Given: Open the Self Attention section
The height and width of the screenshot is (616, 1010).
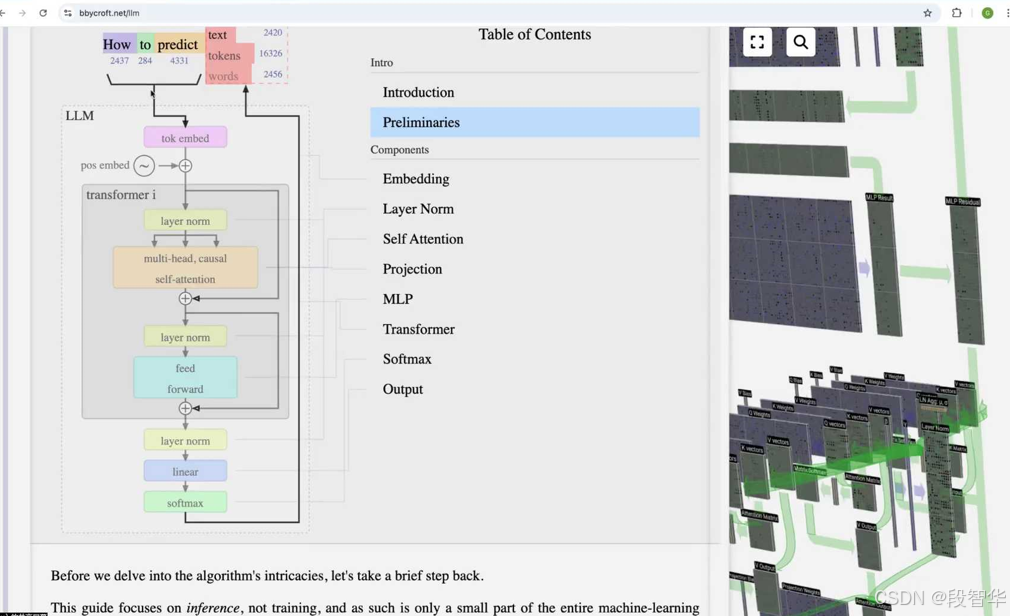Looking at the screenshot, I should point(423,239).
